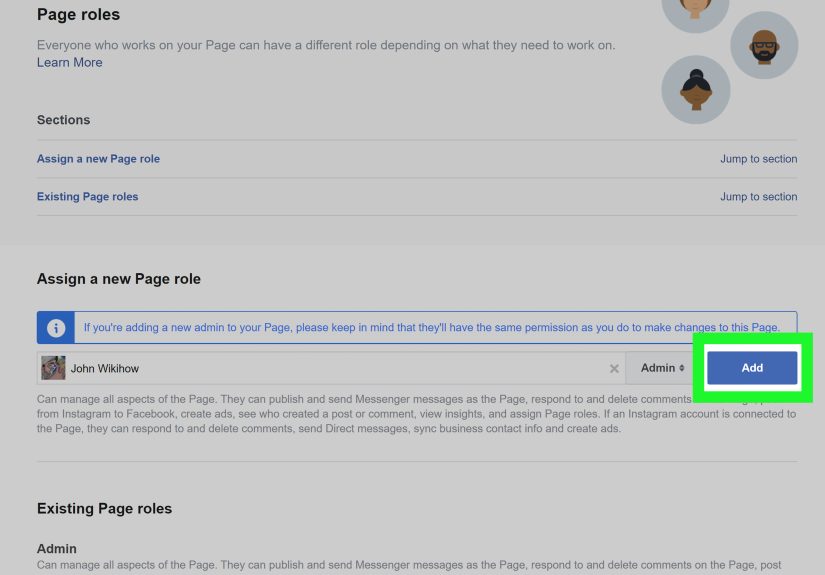825x575 pixels.
Task: Click the info icon in the admin notice
Action: [x=56, y=328]
